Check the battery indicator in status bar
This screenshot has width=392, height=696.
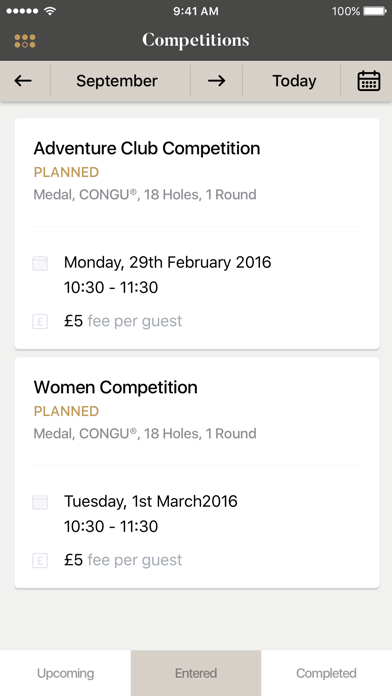pyautogui.click(x=375, y=11)
